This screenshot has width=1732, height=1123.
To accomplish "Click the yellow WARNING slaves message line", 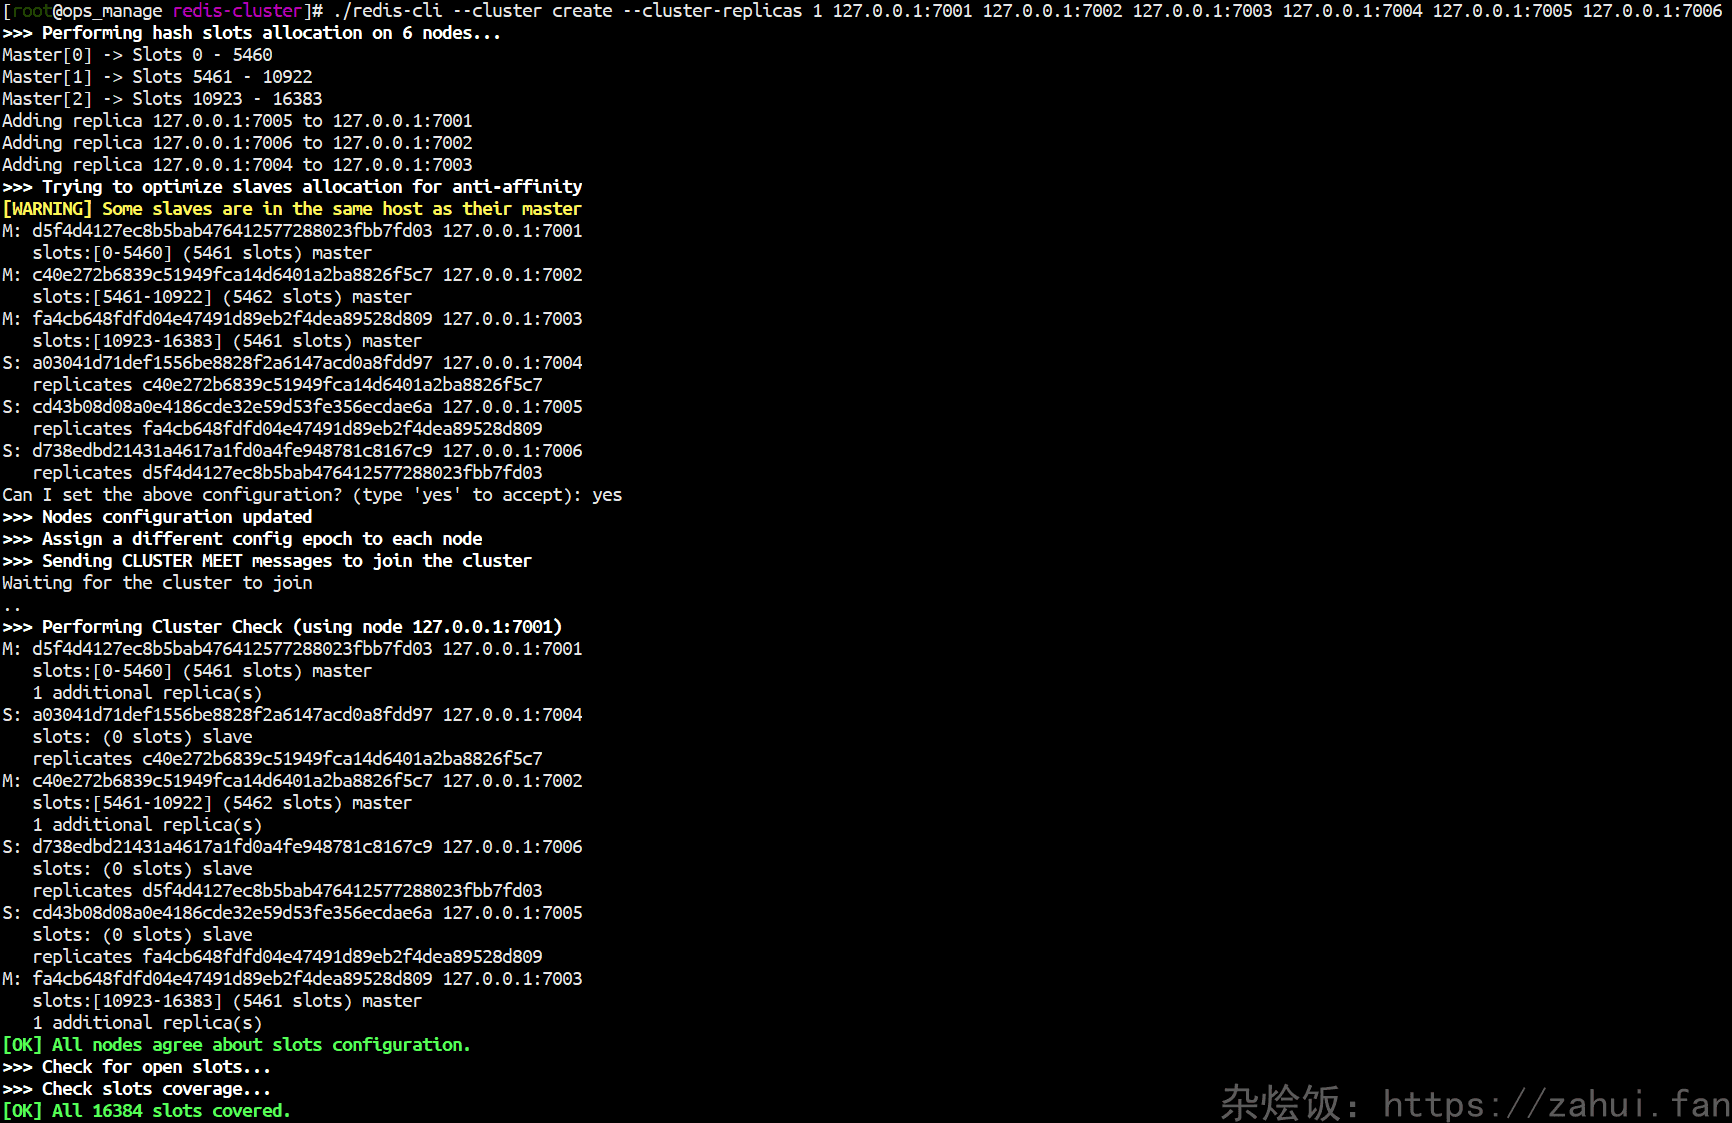I will click(291, 209).
